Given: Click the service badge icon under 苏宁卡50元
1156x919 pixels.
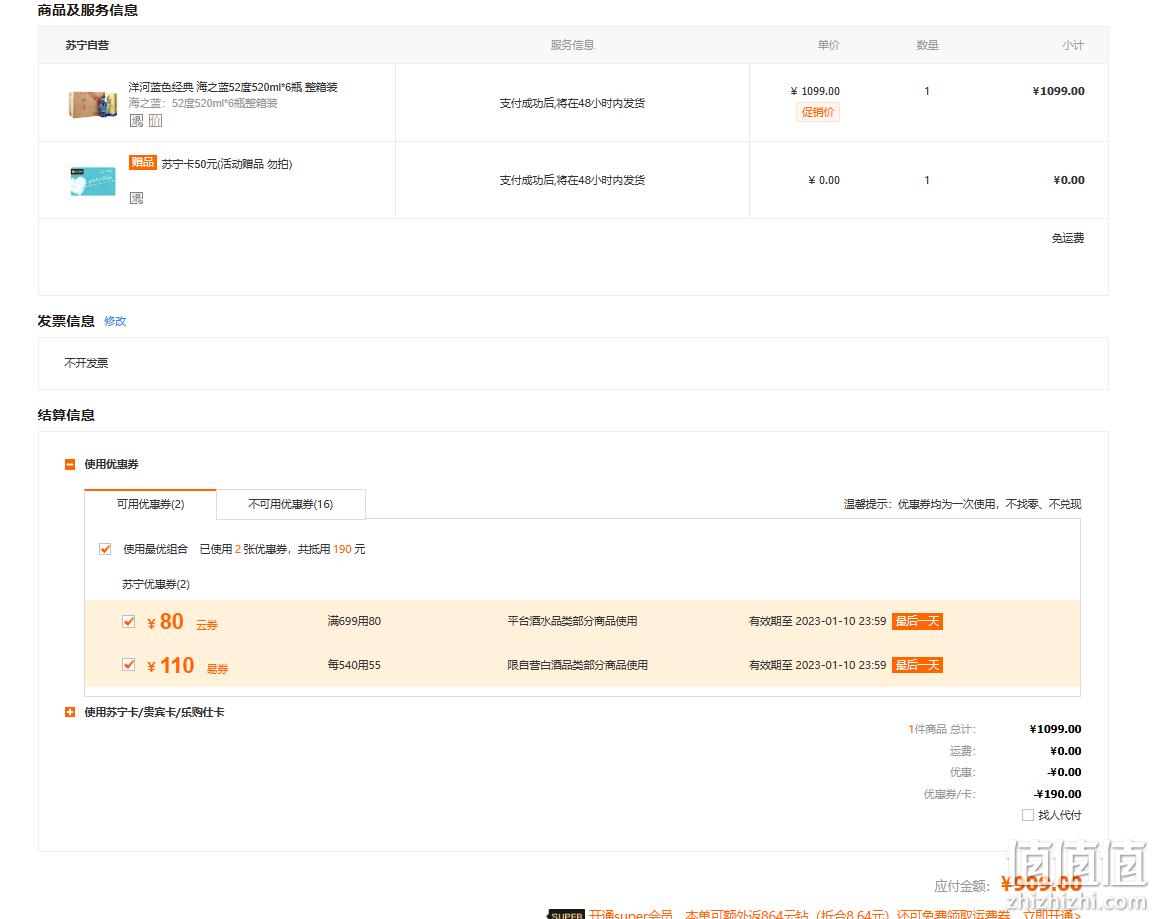Looking at the screenshot, I should coord(136,198).
